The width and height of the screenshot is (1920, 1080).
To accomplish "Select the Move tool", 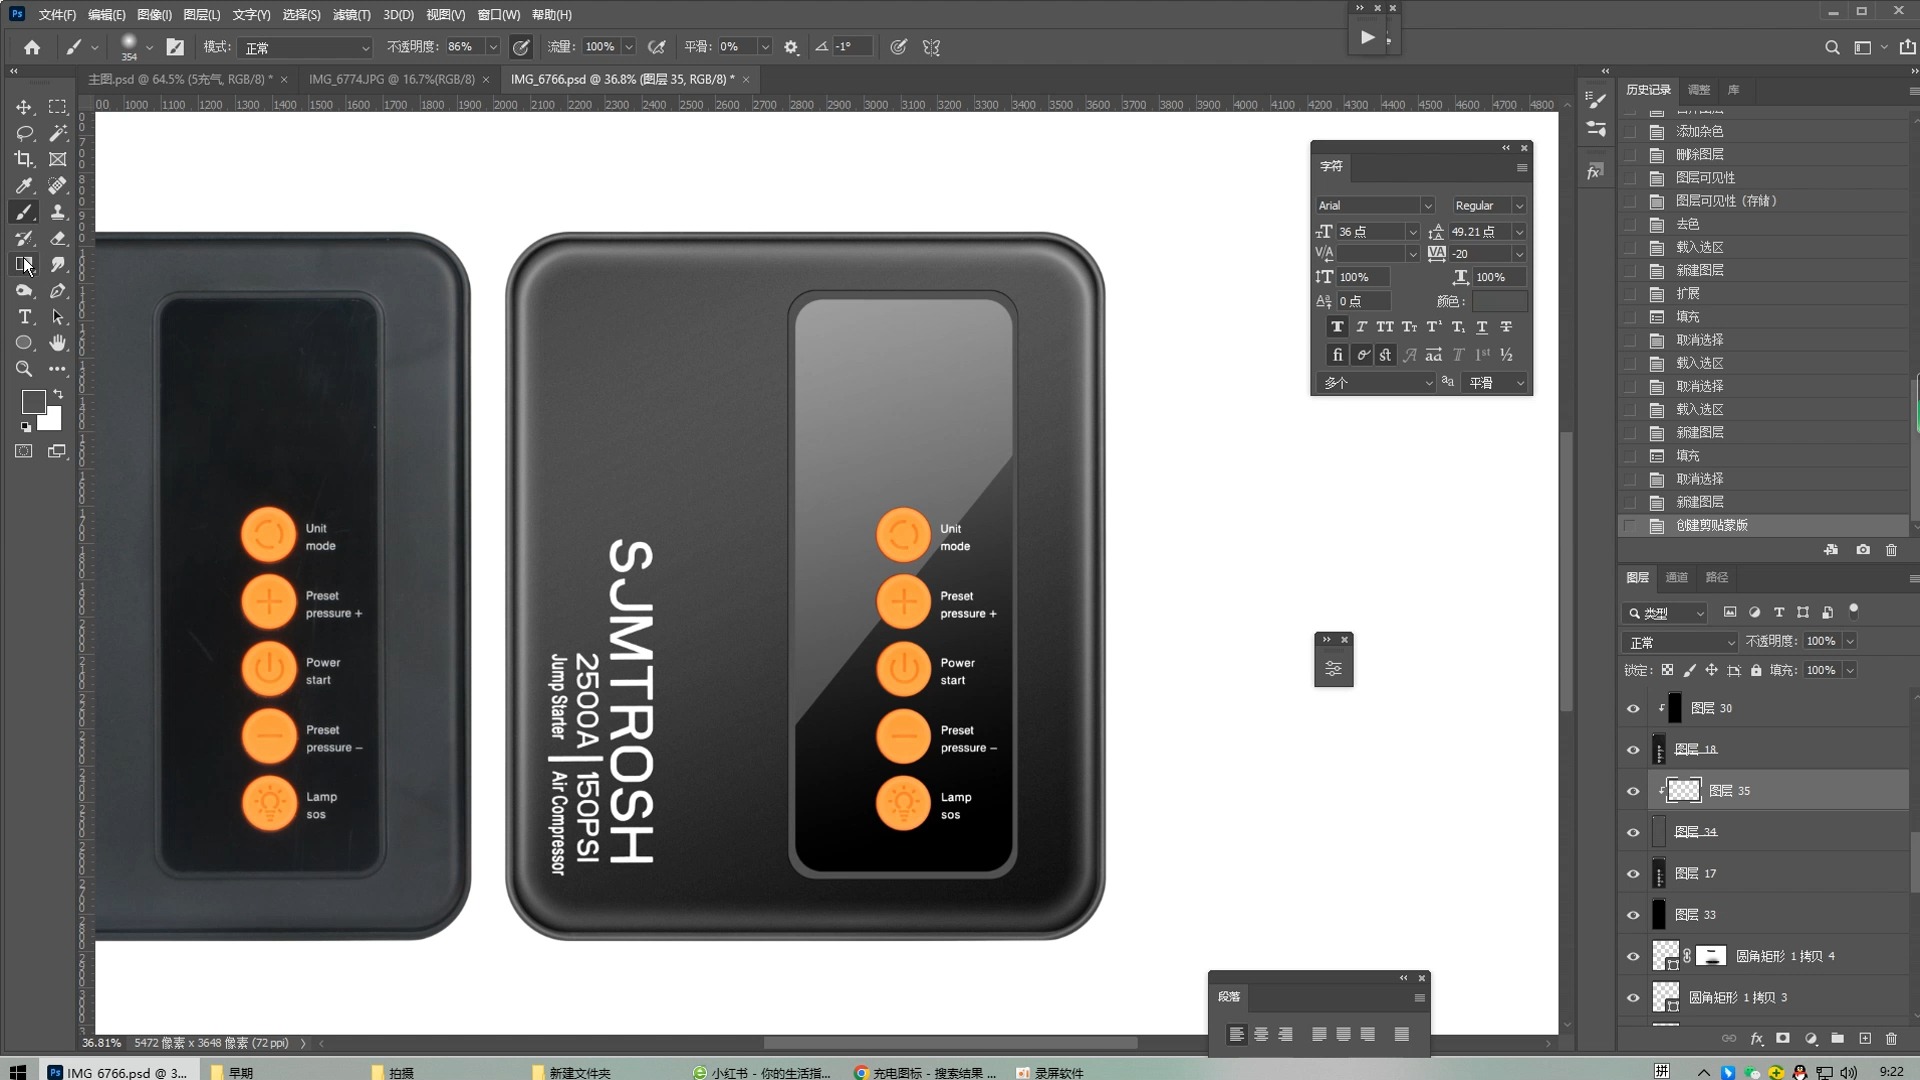I will click(24, 107).
